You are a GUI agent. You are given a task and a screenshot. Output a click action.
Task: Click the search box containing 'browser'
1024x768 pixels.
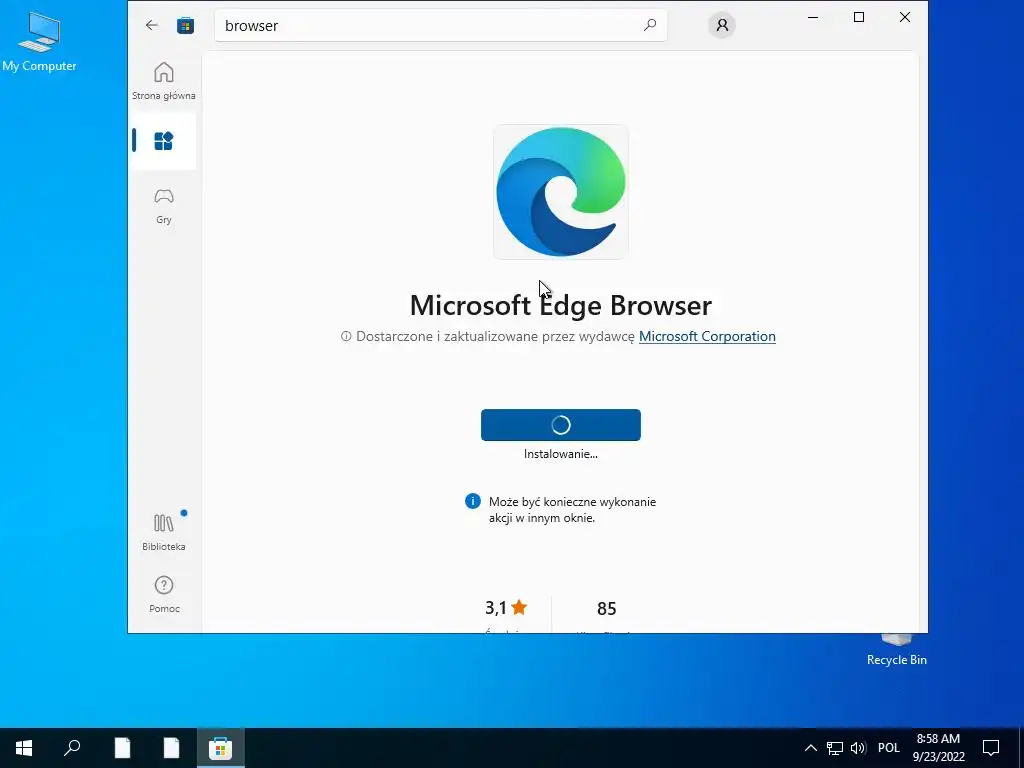click(x=441, y=25)
